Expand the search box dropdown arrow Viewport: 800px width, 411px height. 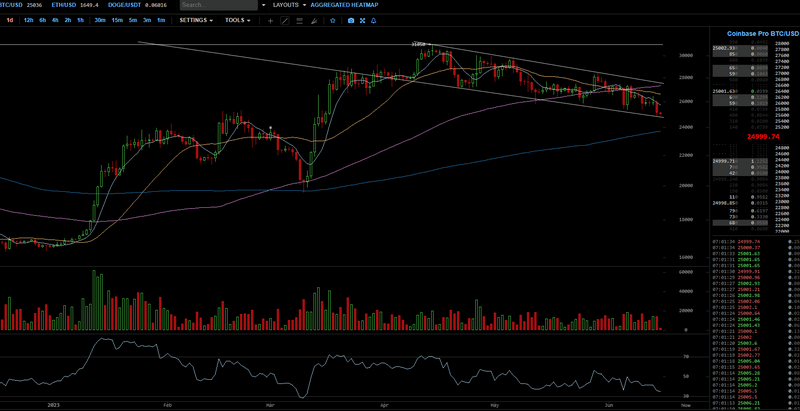(x=263, y=5)
